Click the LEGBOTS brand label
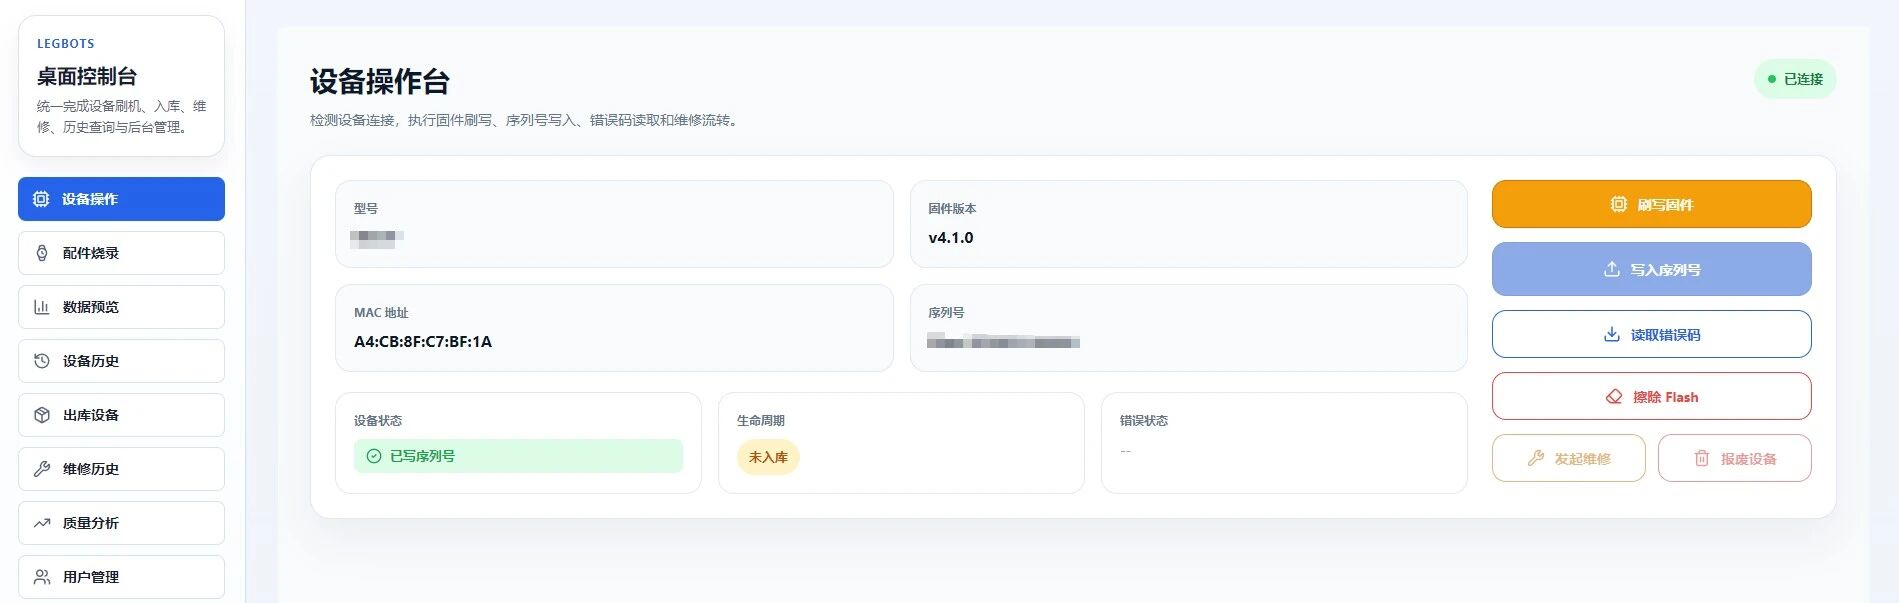Image resolution: width=1899 pixels, height=603 pixels. click(66, 44)
